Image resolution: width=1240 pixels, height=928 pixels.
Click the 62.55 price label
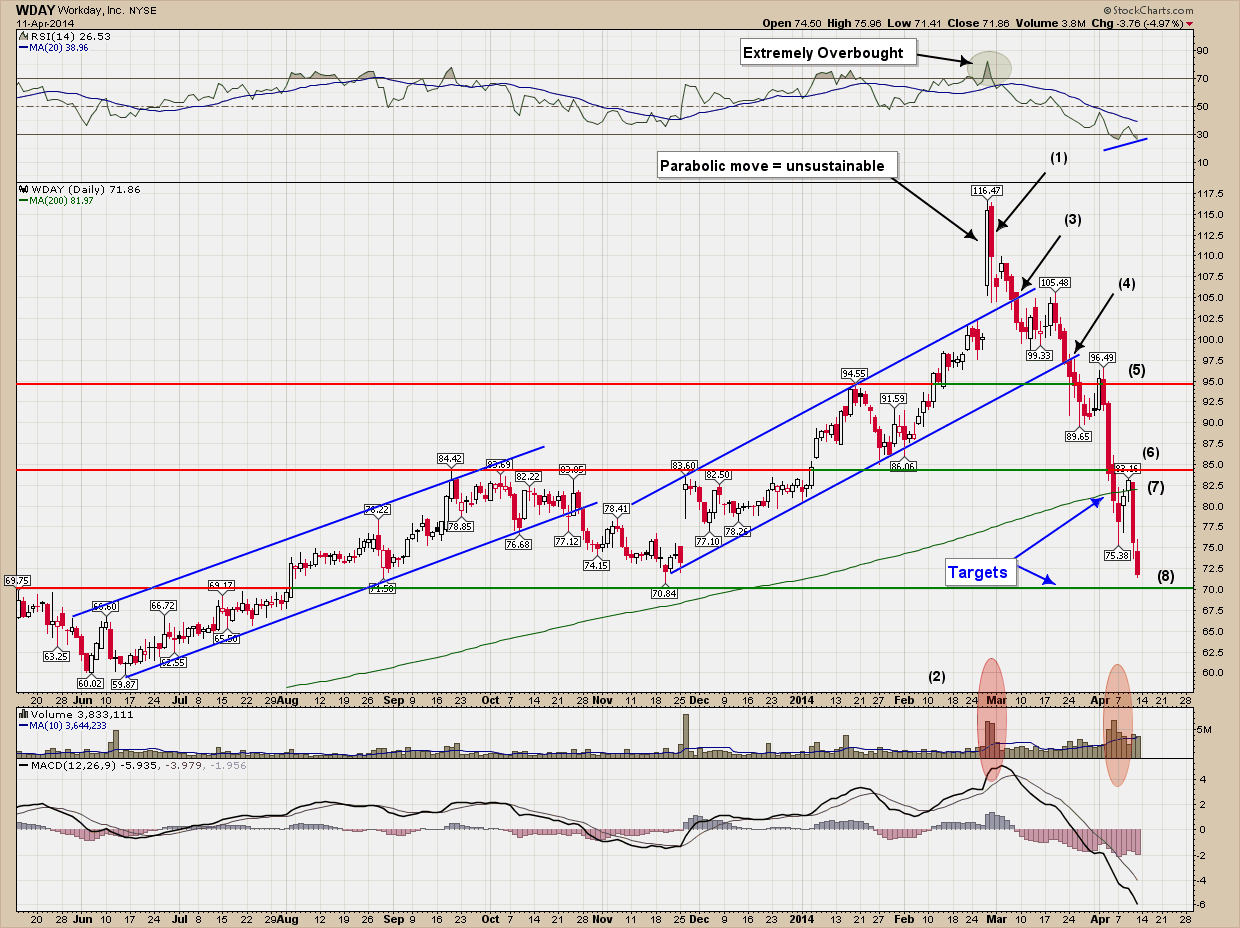point(173,661)
